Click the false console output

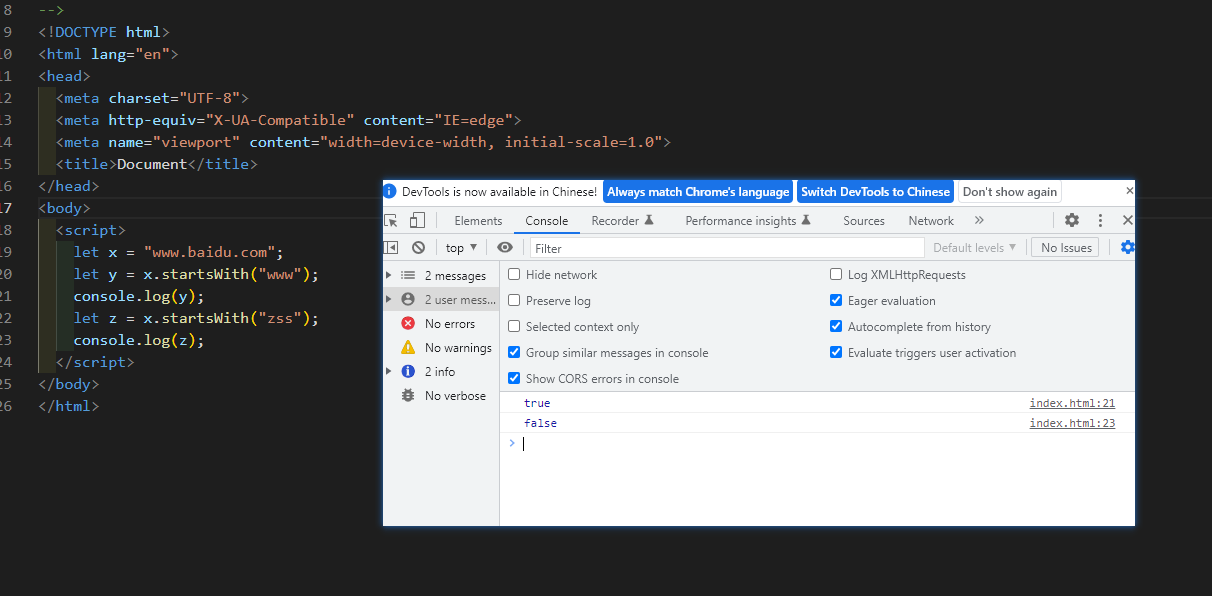tap(540, 423)
